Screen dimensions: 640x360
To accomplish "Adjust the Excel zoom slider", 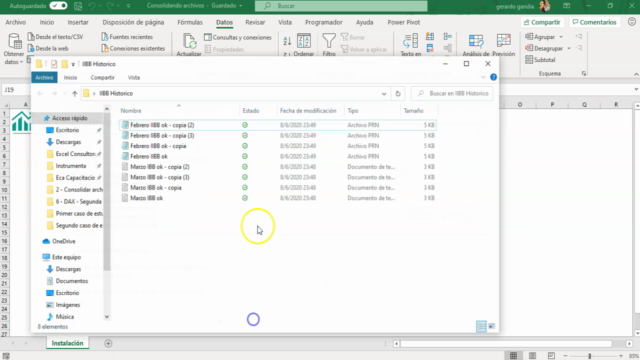I will [x=589, y=356].
